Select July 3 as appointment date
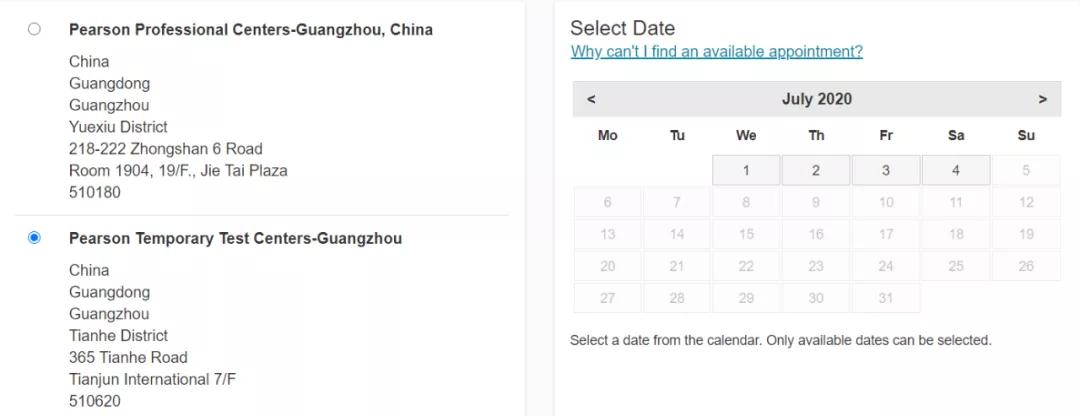The width and height of the screenshot is (1080, 416). (886, 170)
